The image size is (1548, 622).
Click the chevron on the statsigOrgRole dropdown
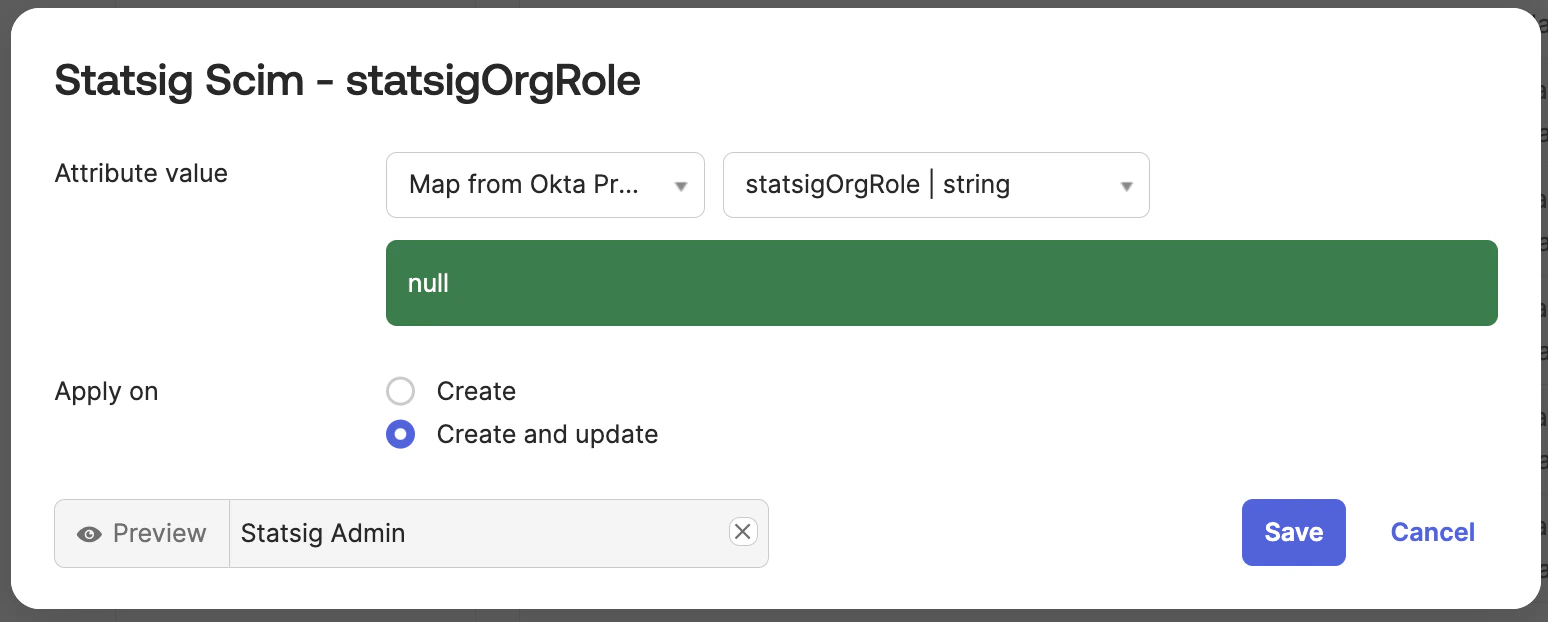click(1126, 185)
